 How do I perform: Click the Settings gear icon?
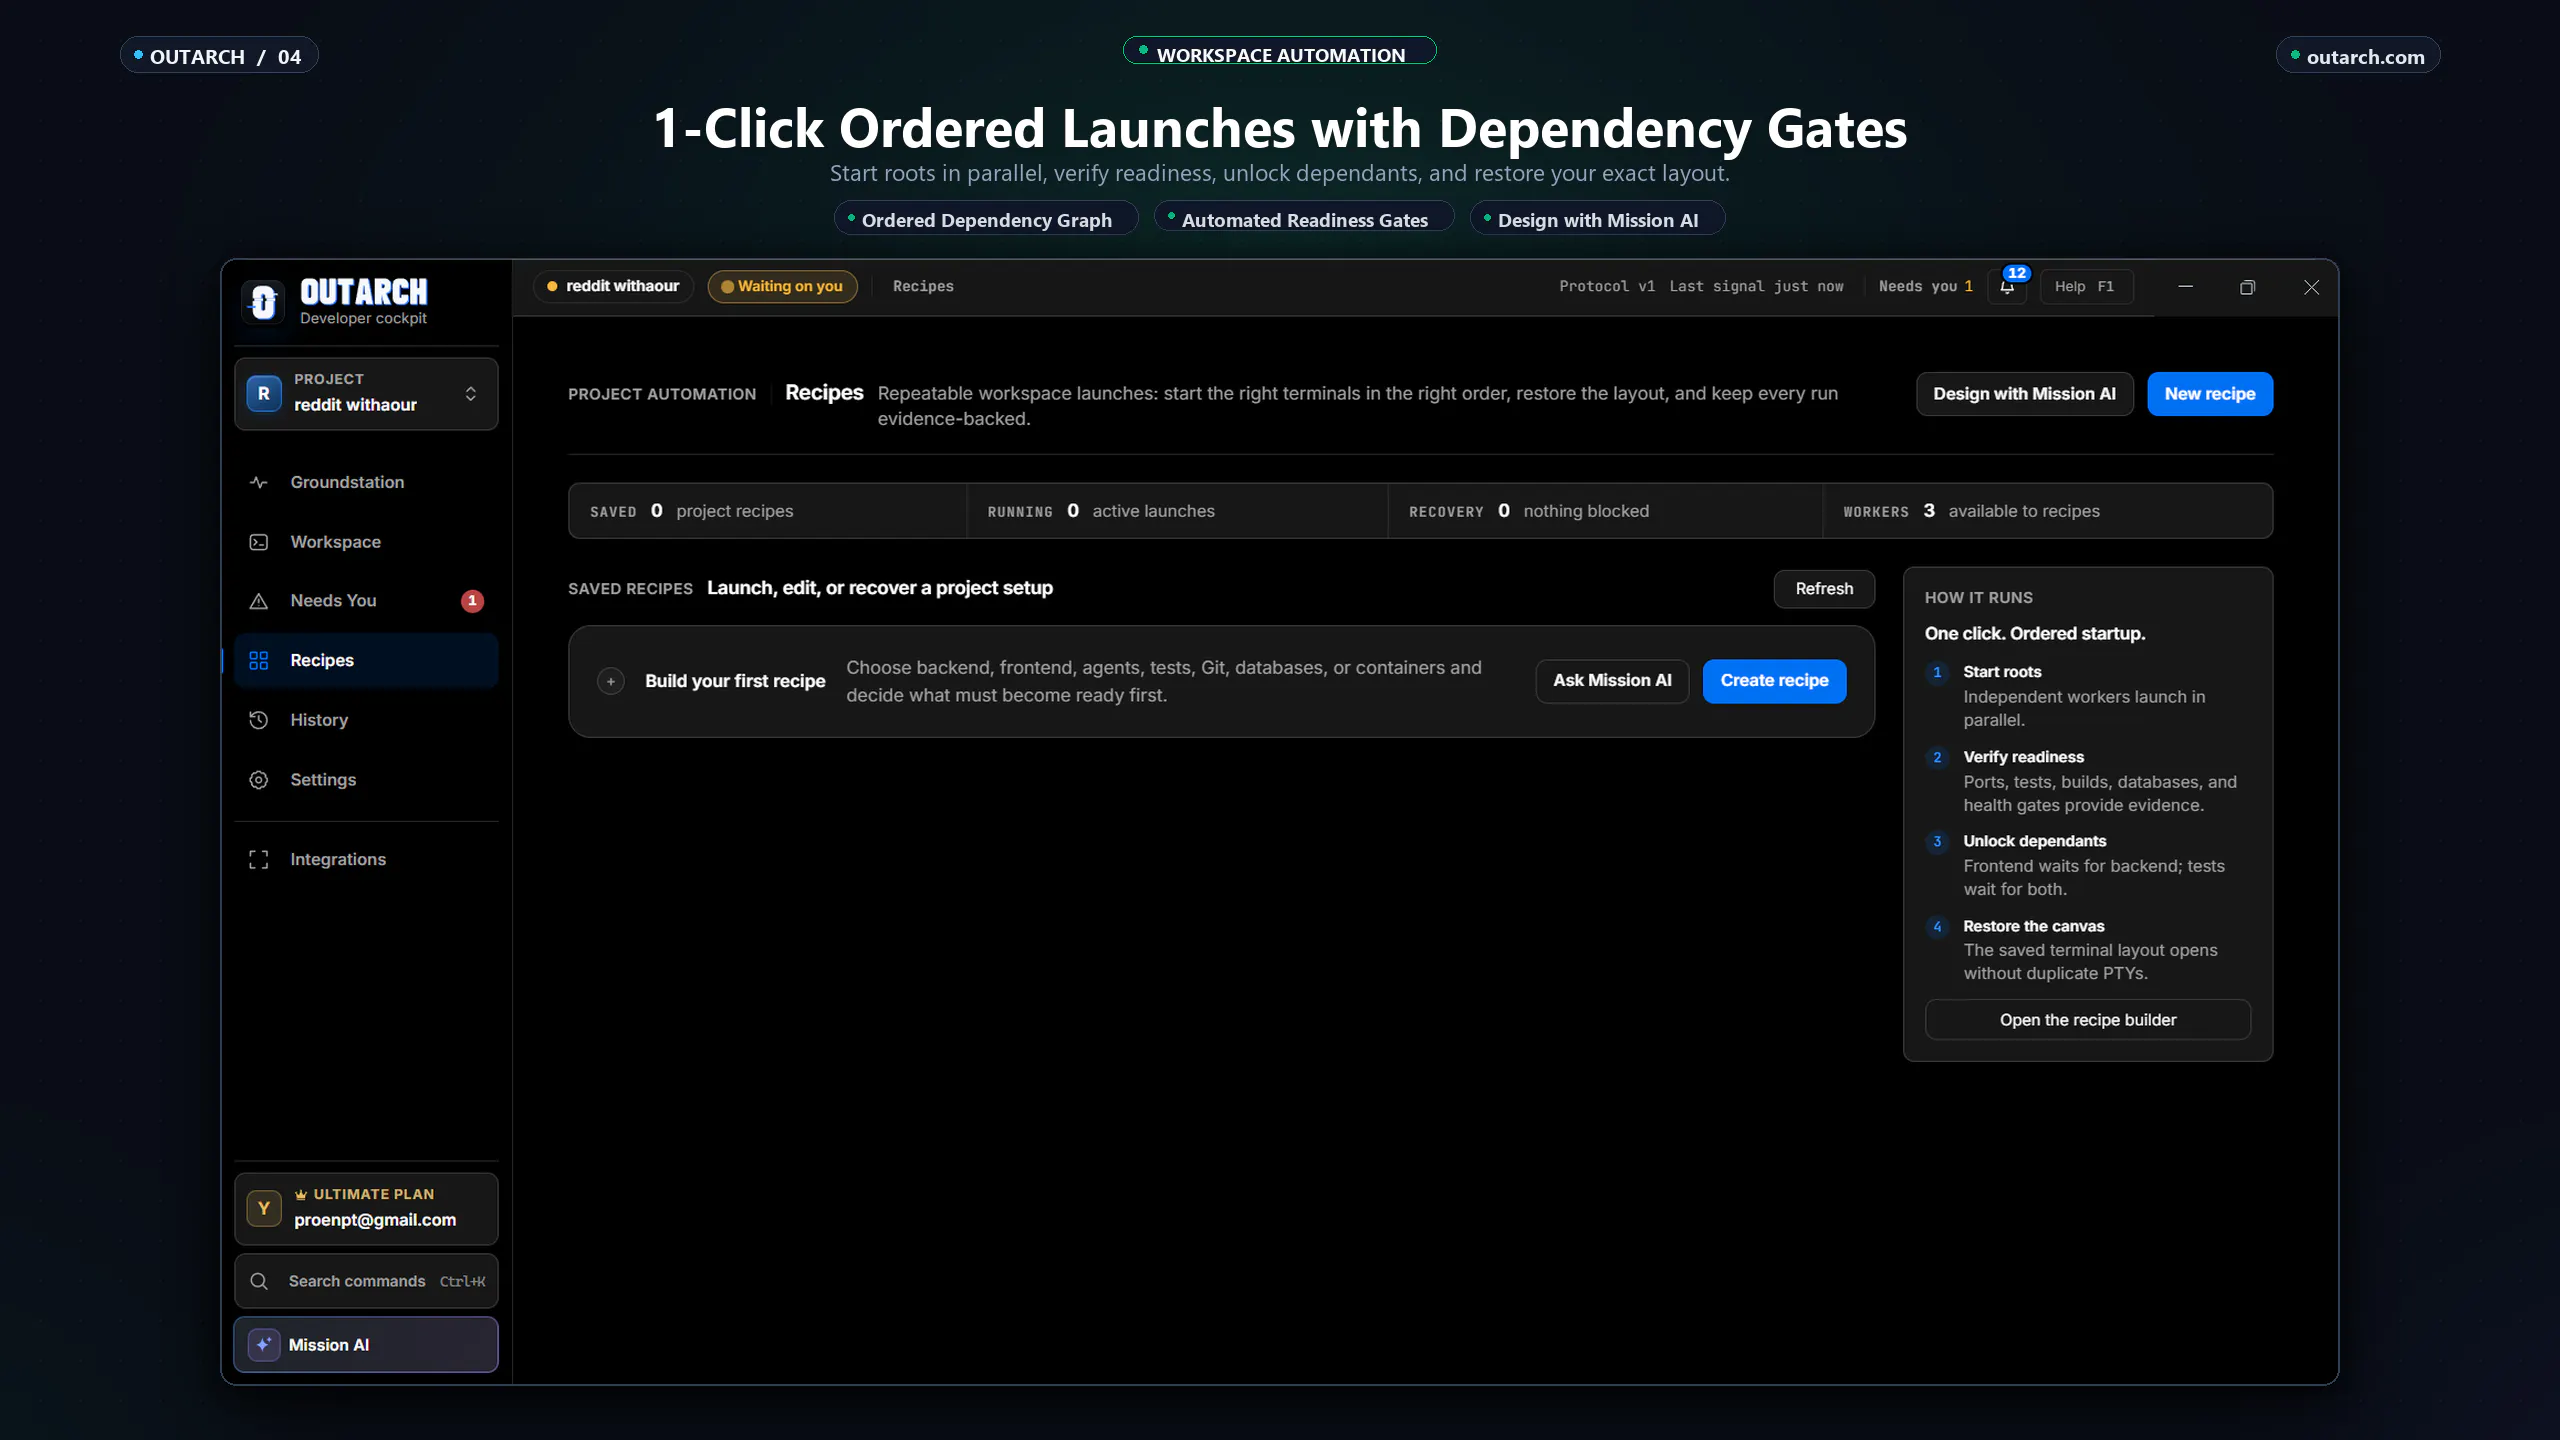tap(258, 780)
